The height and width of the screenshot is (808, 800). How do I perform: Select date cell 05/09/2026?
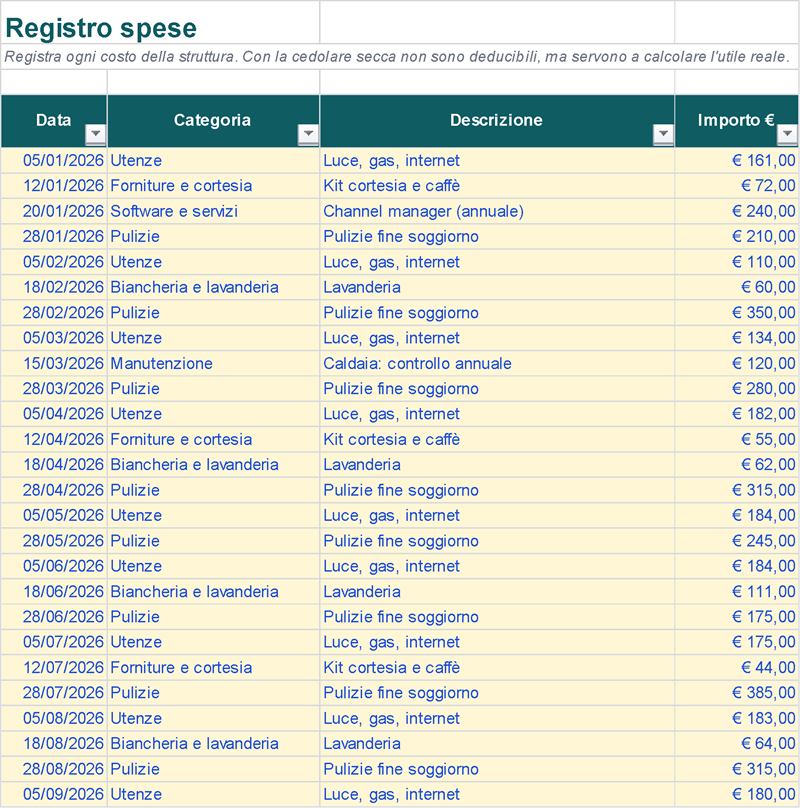(x=54, y=794)
